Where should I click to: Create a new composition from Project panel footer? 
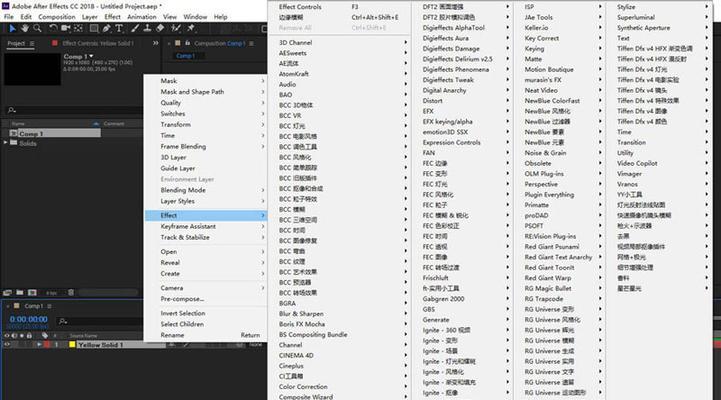(x=32, y=292)
